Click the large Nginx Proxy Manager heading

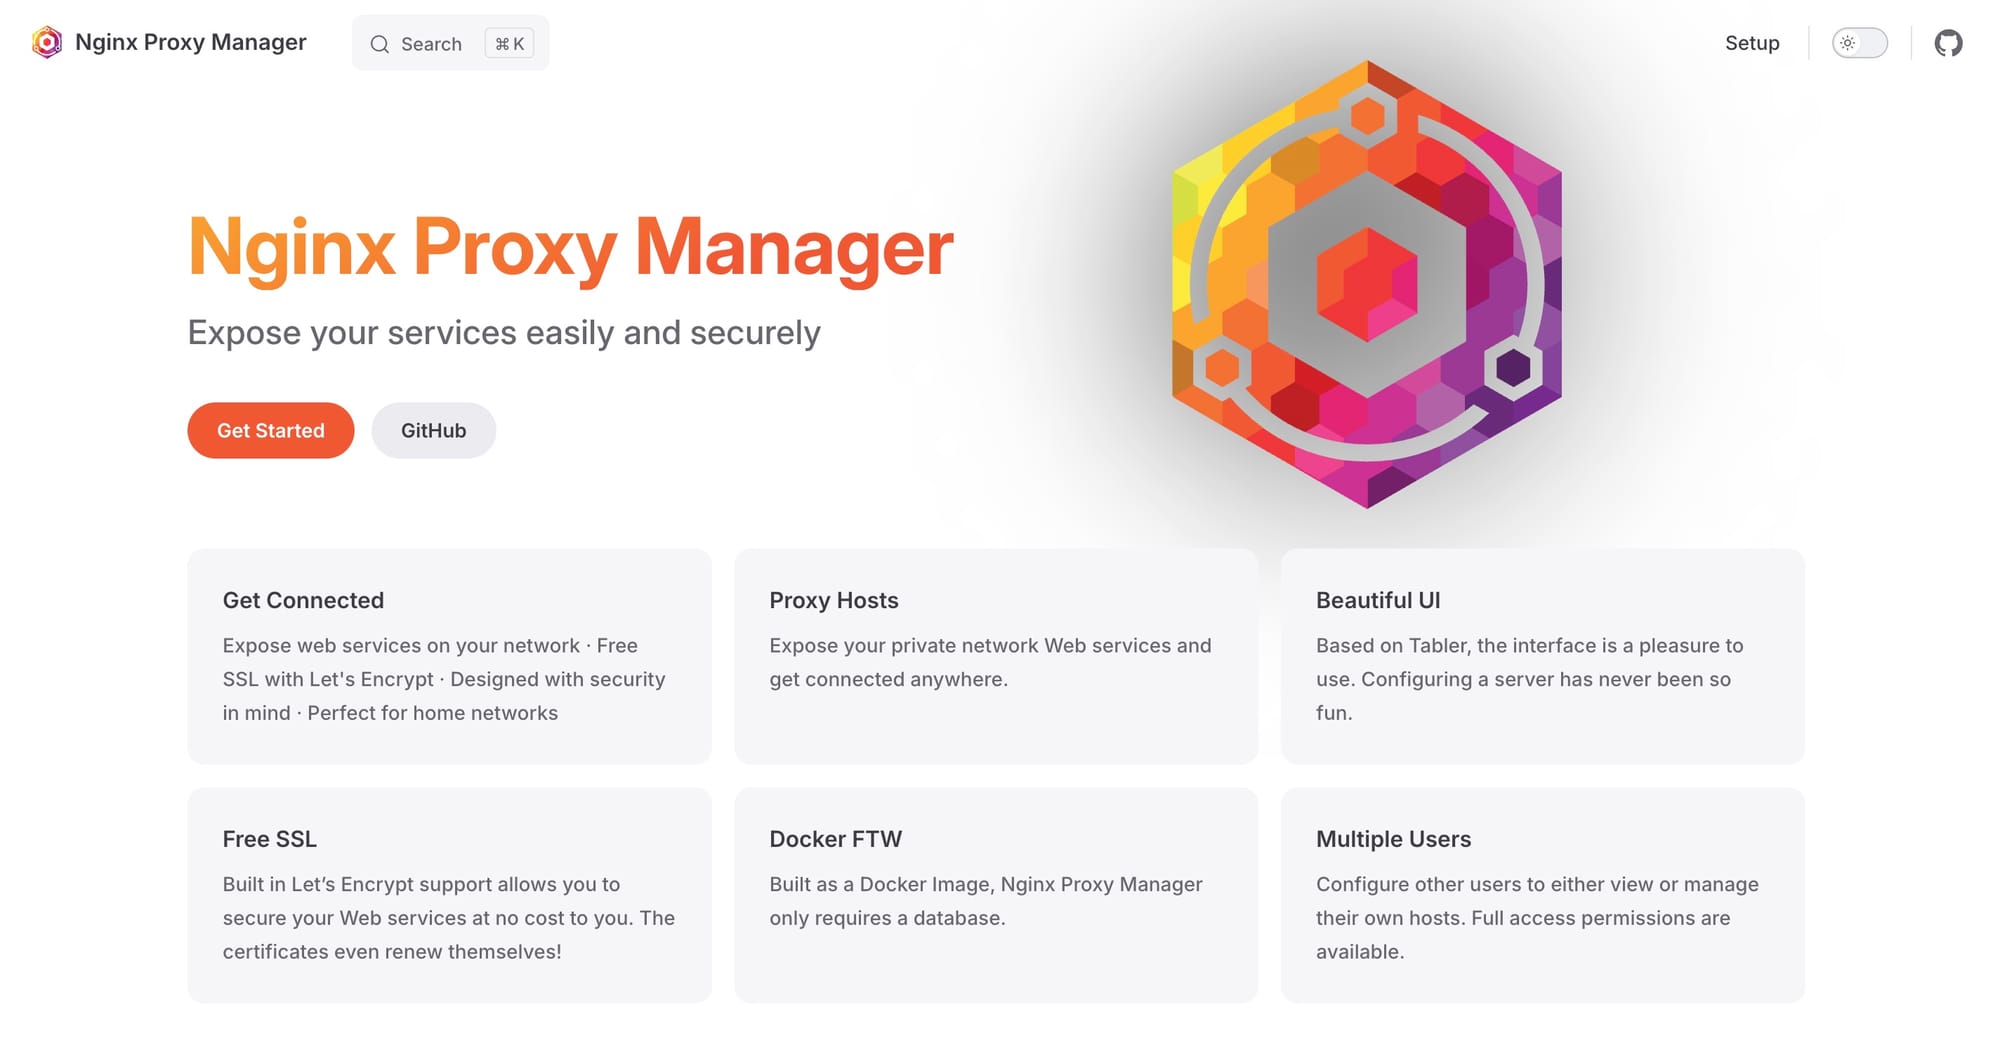click(x=570, y=247)
